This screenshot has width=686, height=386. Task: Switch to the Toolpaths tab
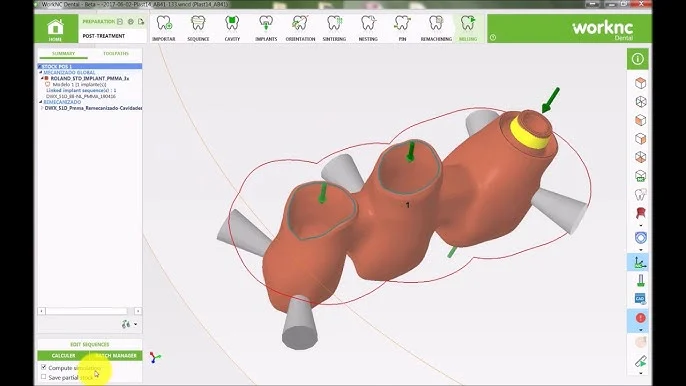(x=116, y=53)
